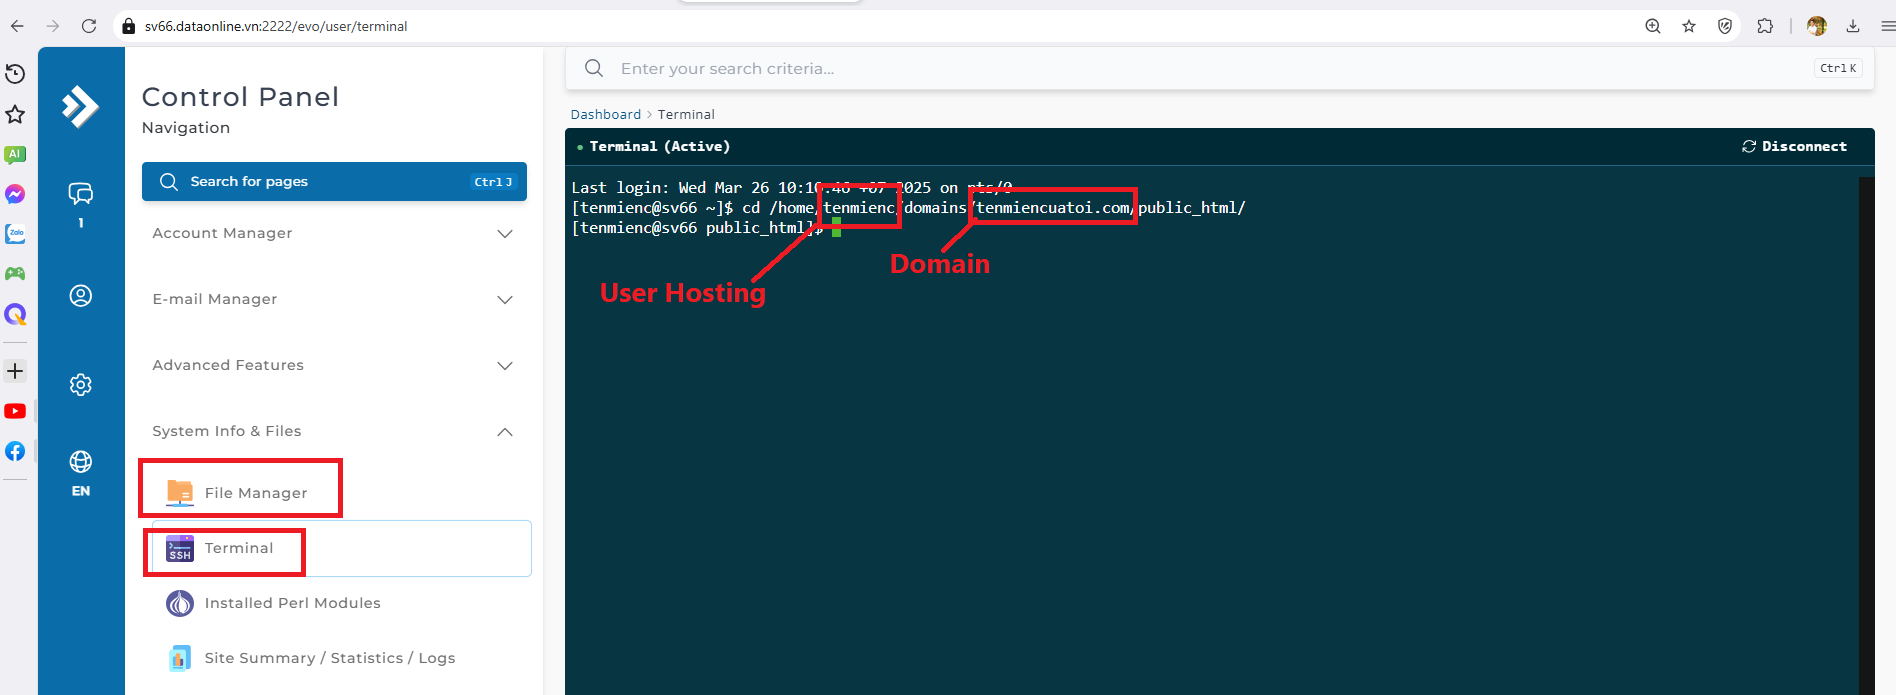1896x695 pixels.
Task: Click the 'Terminal' breadcrumb text
Action: point(686,114)
